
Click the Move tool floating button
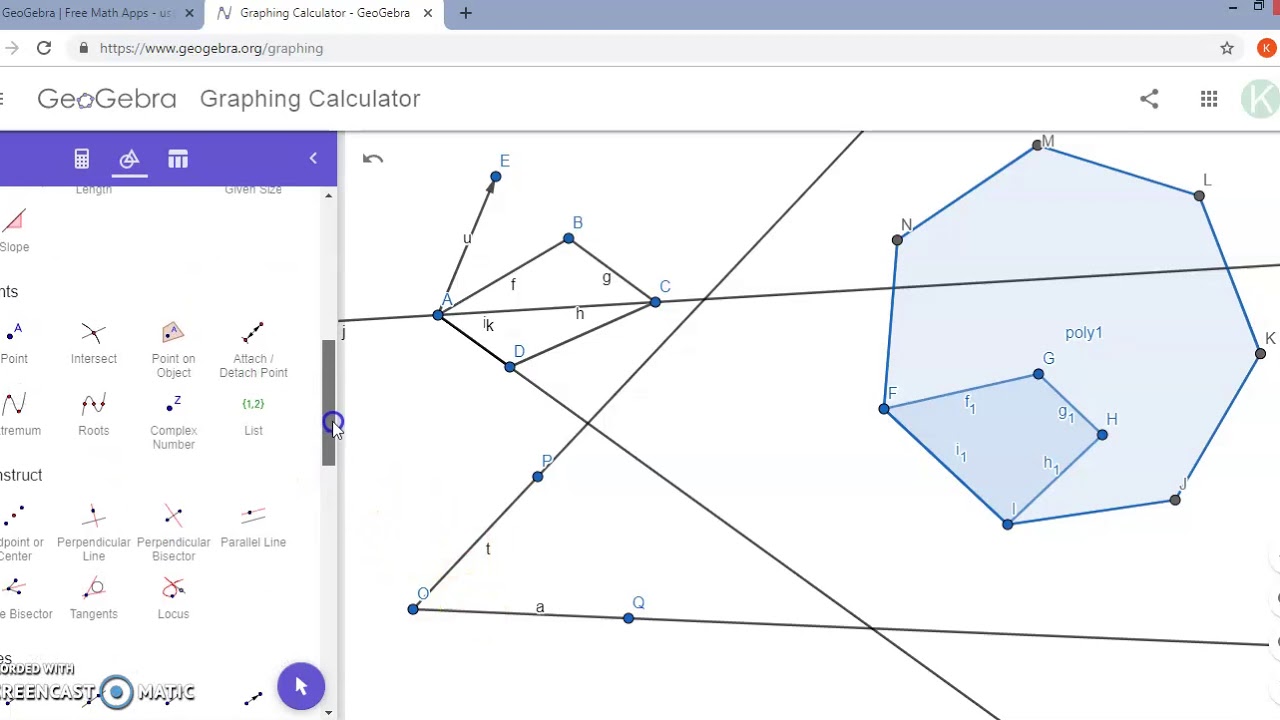pyautogui.click(x=301, y=686)
